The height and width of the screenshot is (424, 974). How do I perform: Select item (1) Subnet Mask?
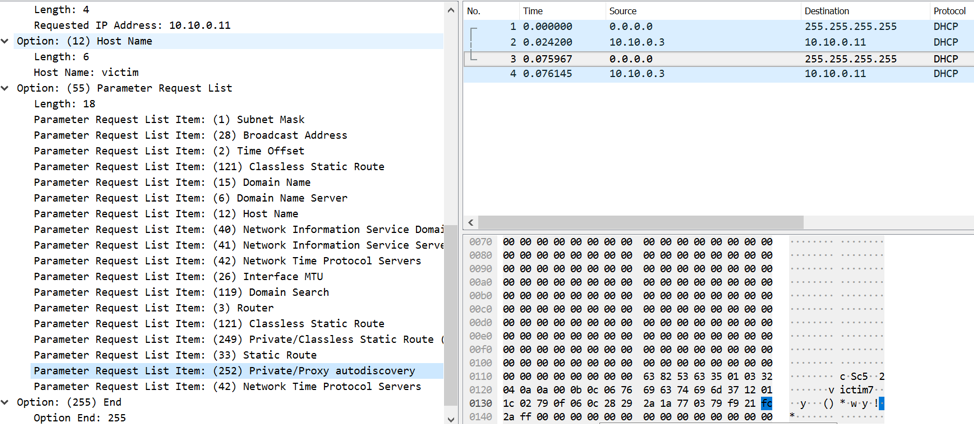click(x=170, y=119)
